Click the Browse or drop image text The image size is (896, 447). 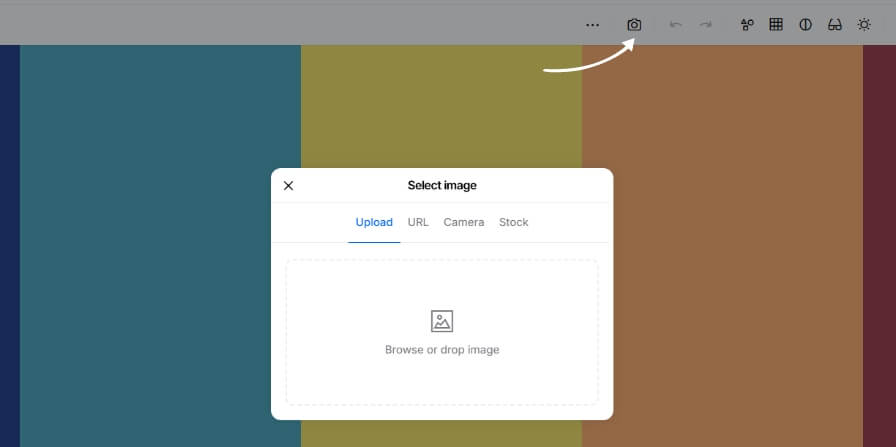point(442,350)
